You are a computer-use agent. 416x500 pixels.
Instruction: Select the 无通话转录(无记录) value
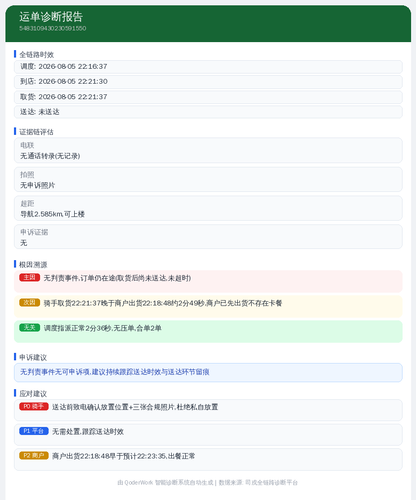[50, 156]
